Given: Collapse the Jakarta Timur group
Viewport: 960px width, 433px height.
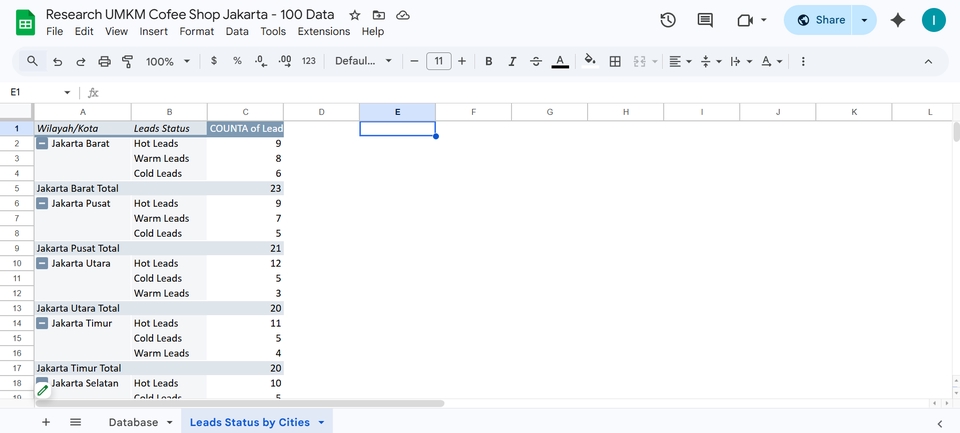Looking at the screenshot, I should [x=42, y=324].
